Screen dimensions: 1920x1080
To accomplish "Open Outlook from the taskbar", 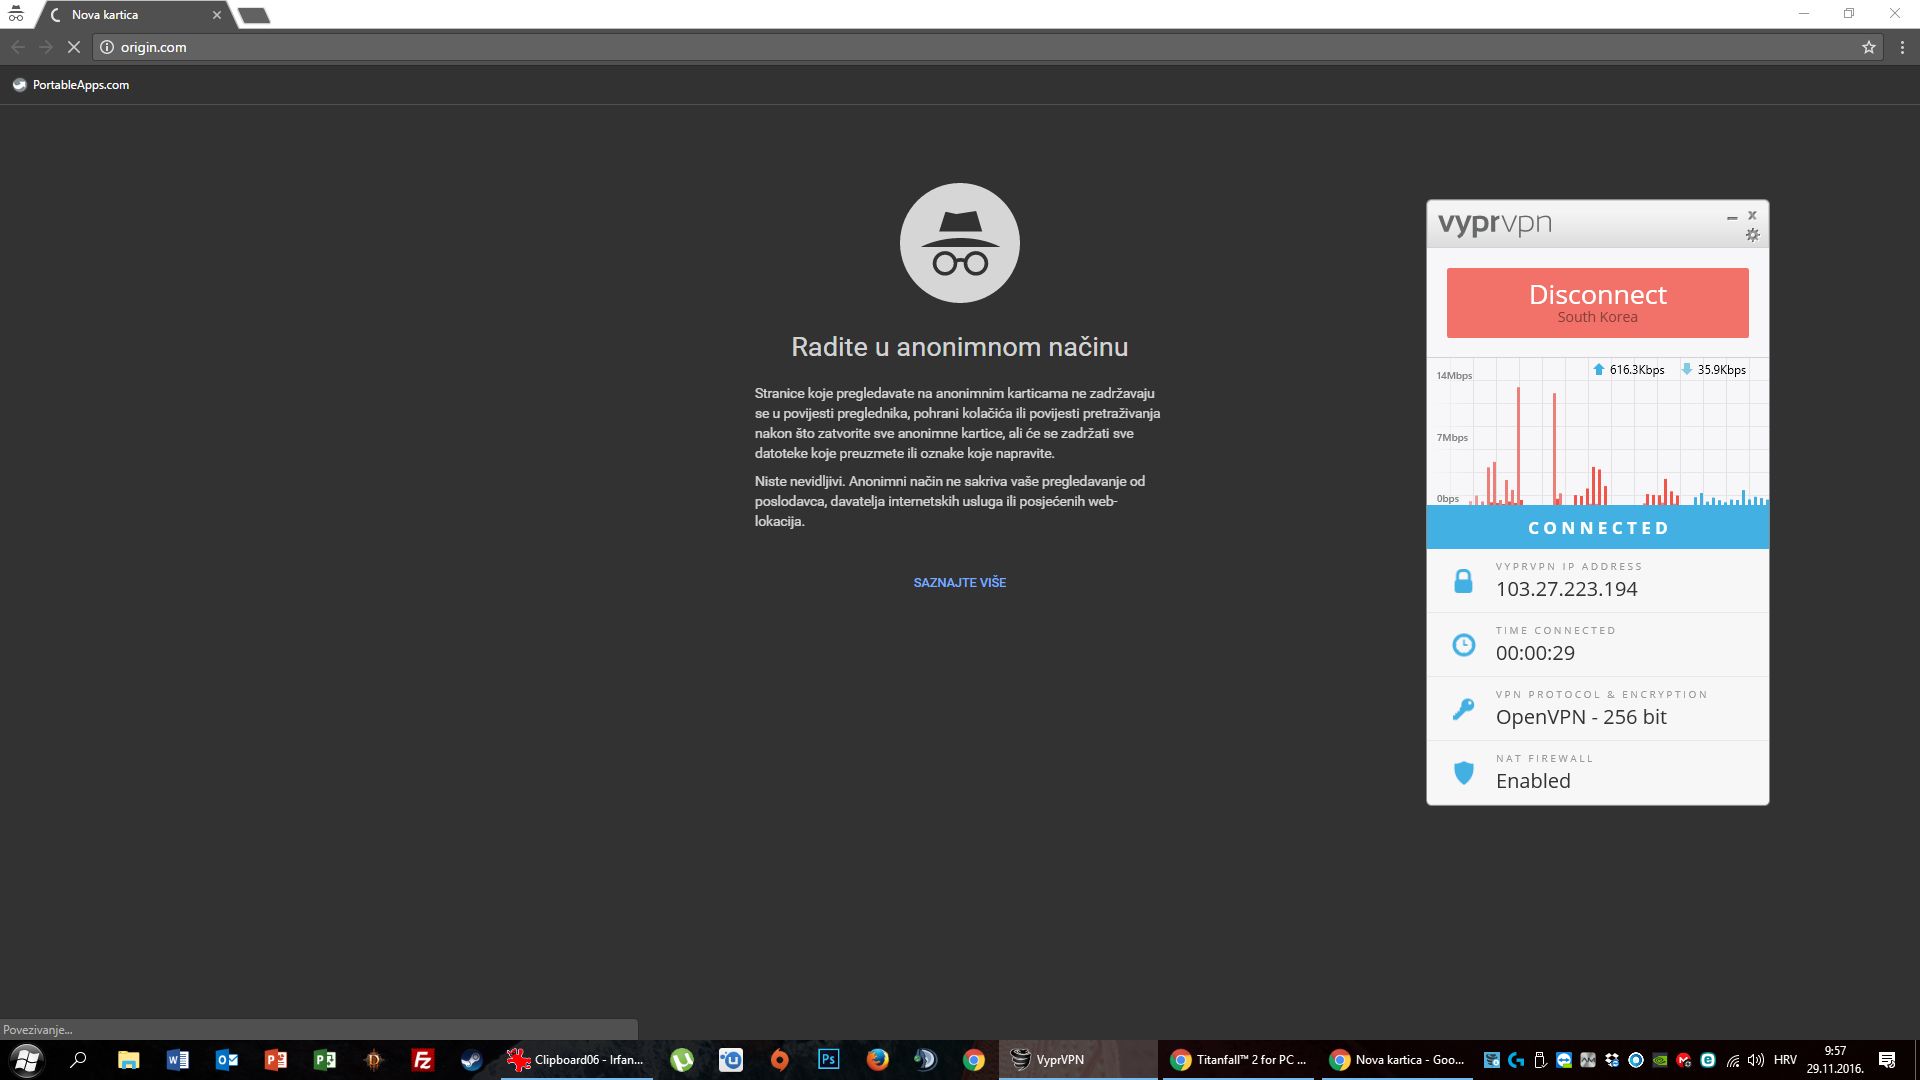I will pyautogui.click(x=226, y=1060).
